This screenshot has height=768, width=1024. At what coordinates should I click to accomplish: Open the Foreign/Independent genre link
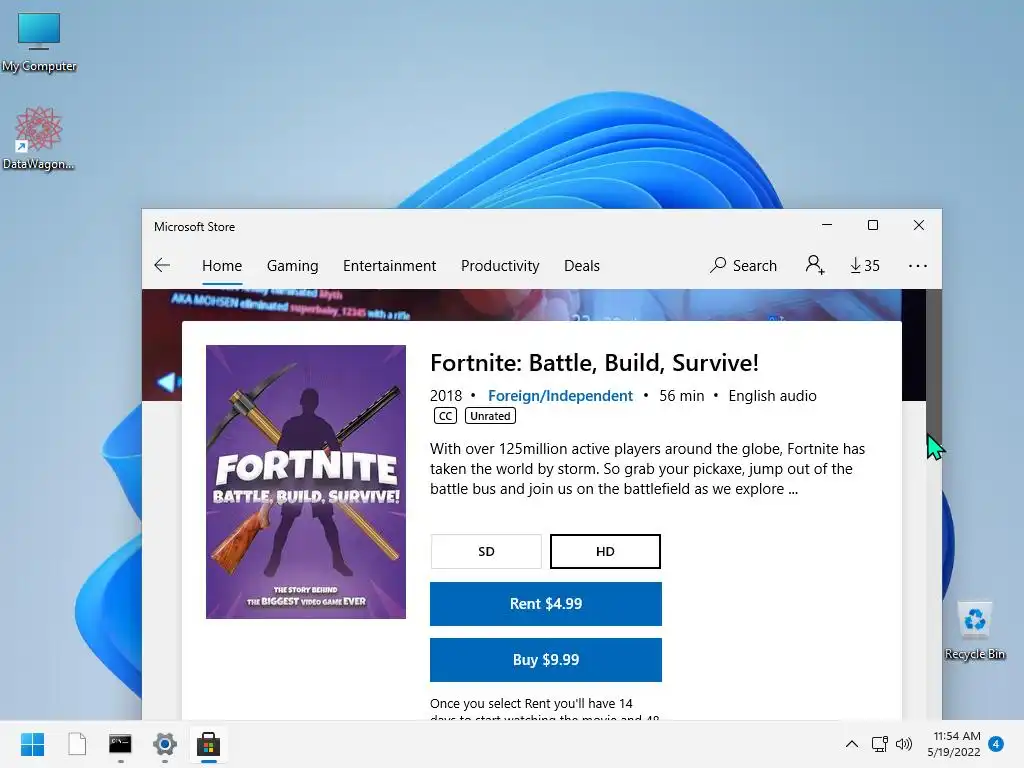[x=560, y=396]
